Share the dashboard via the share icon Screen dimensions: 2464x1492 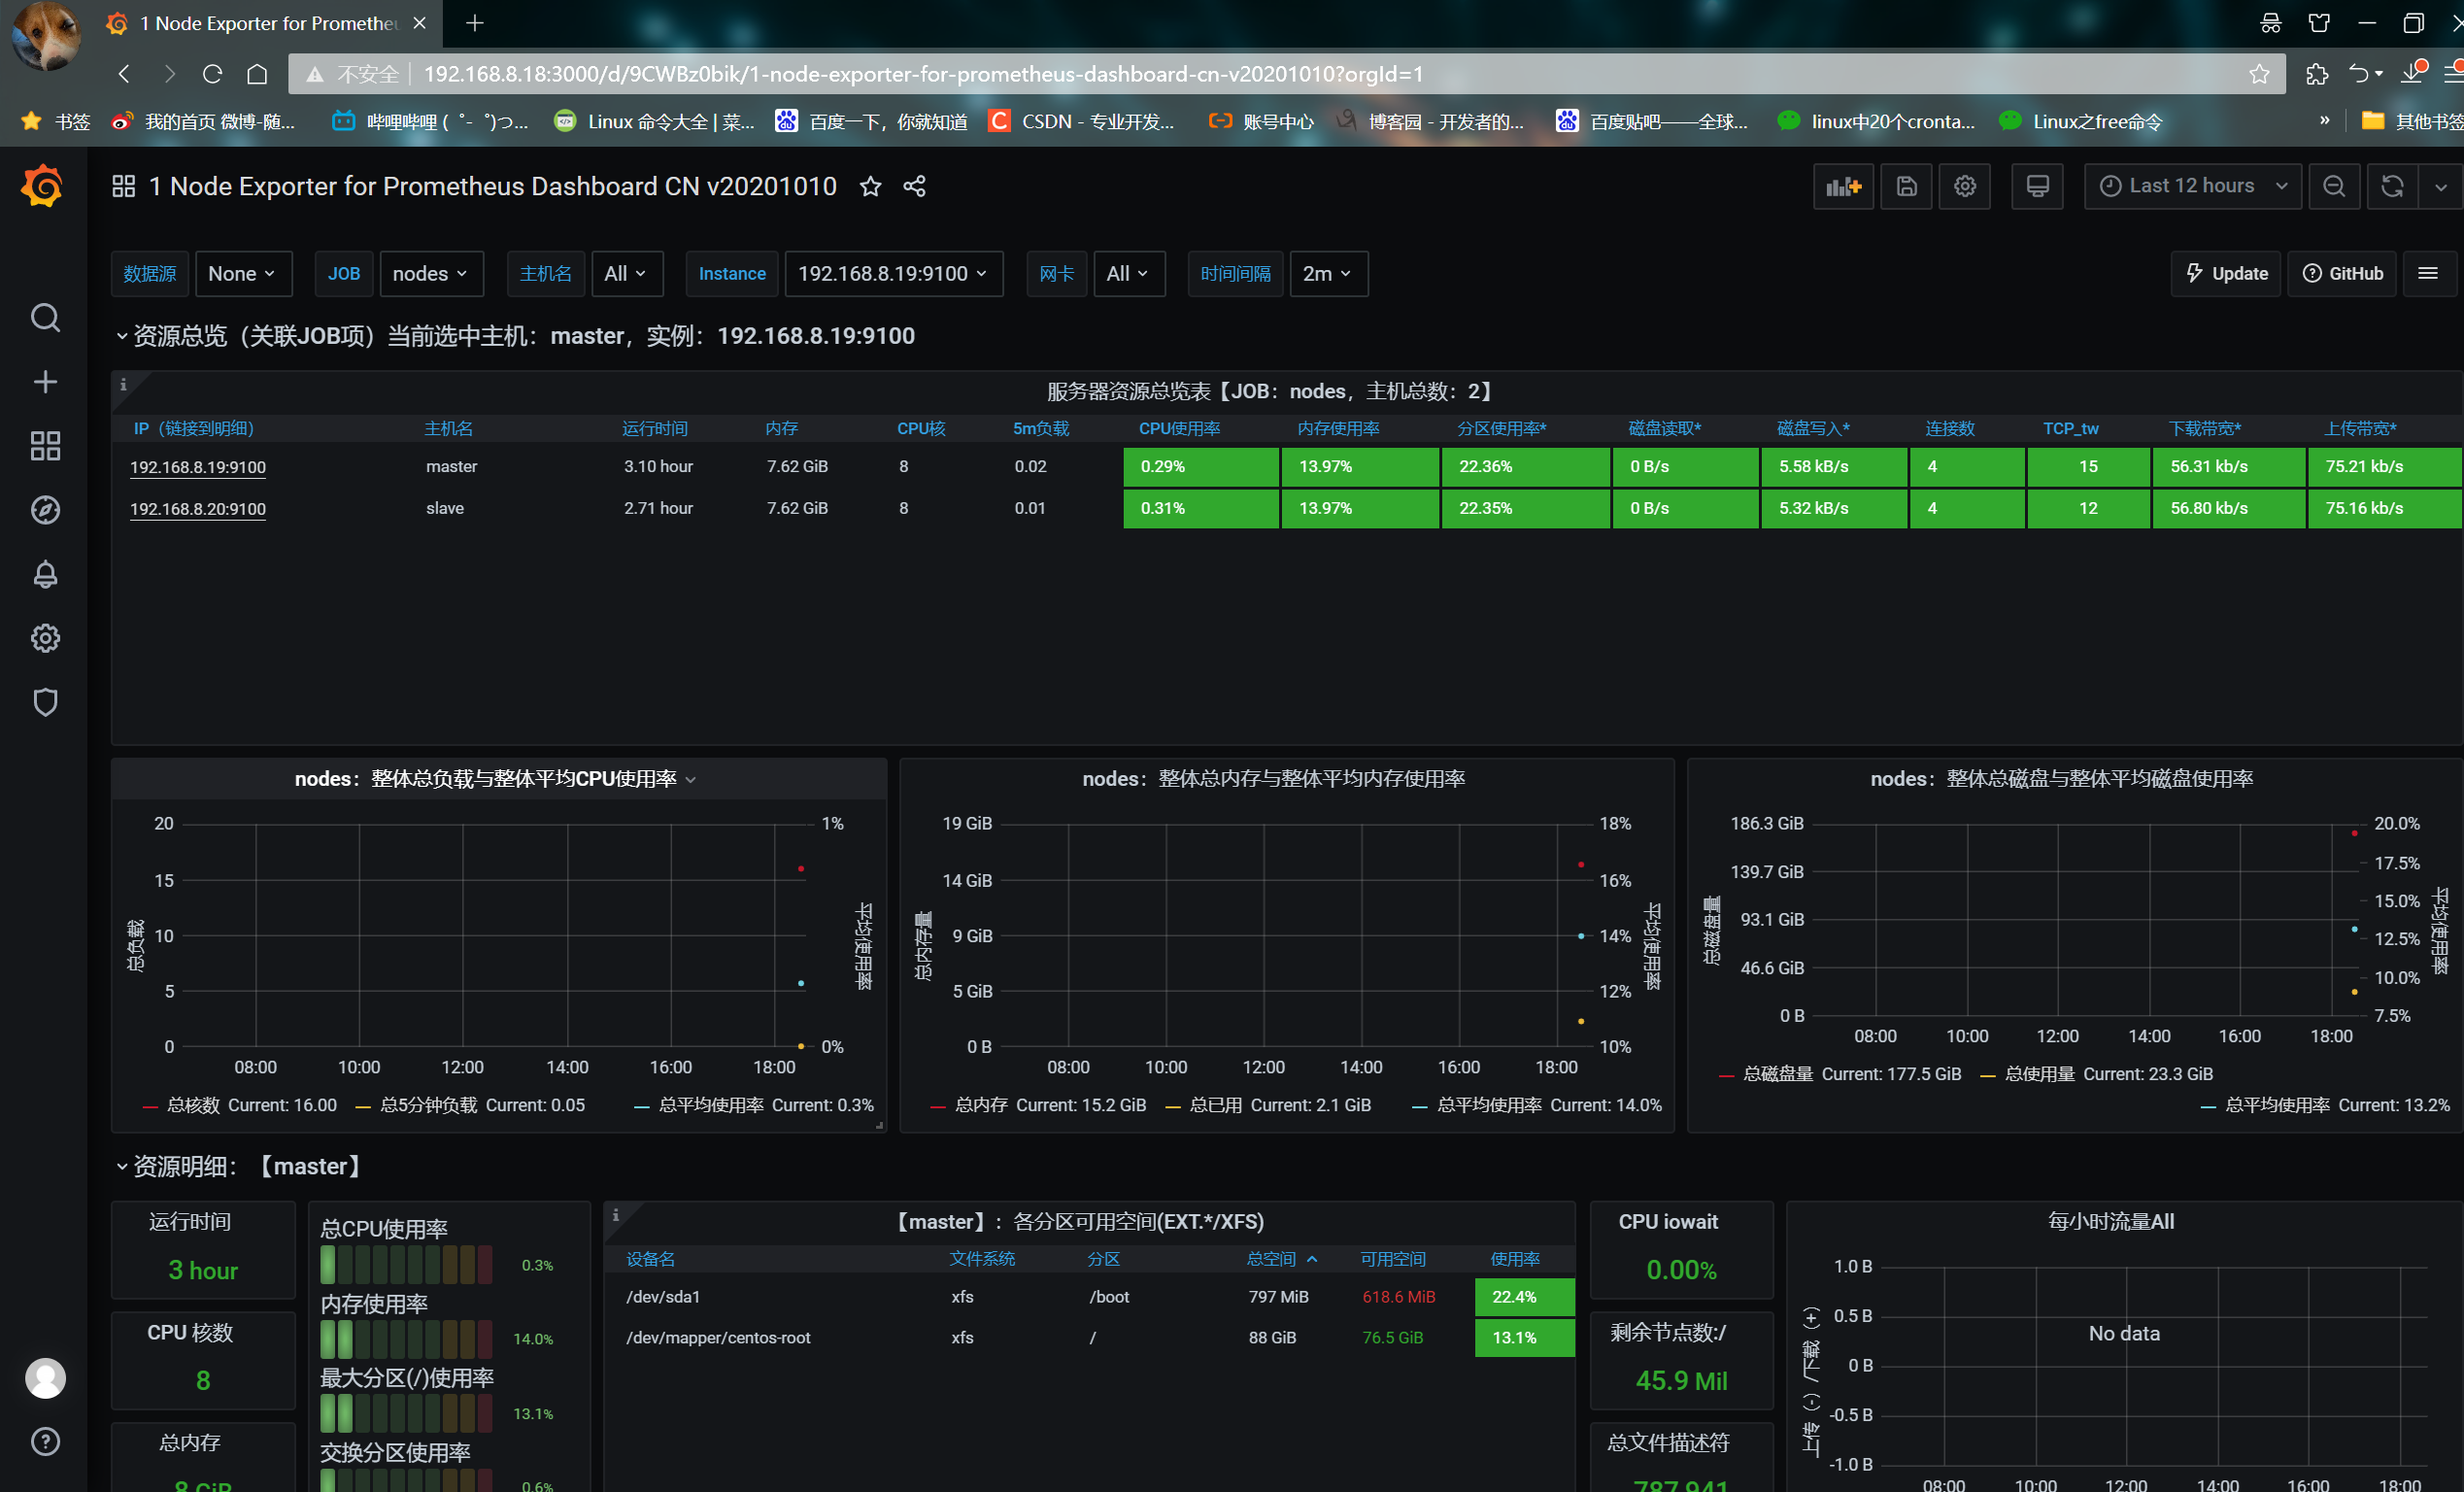pos(914,187)
